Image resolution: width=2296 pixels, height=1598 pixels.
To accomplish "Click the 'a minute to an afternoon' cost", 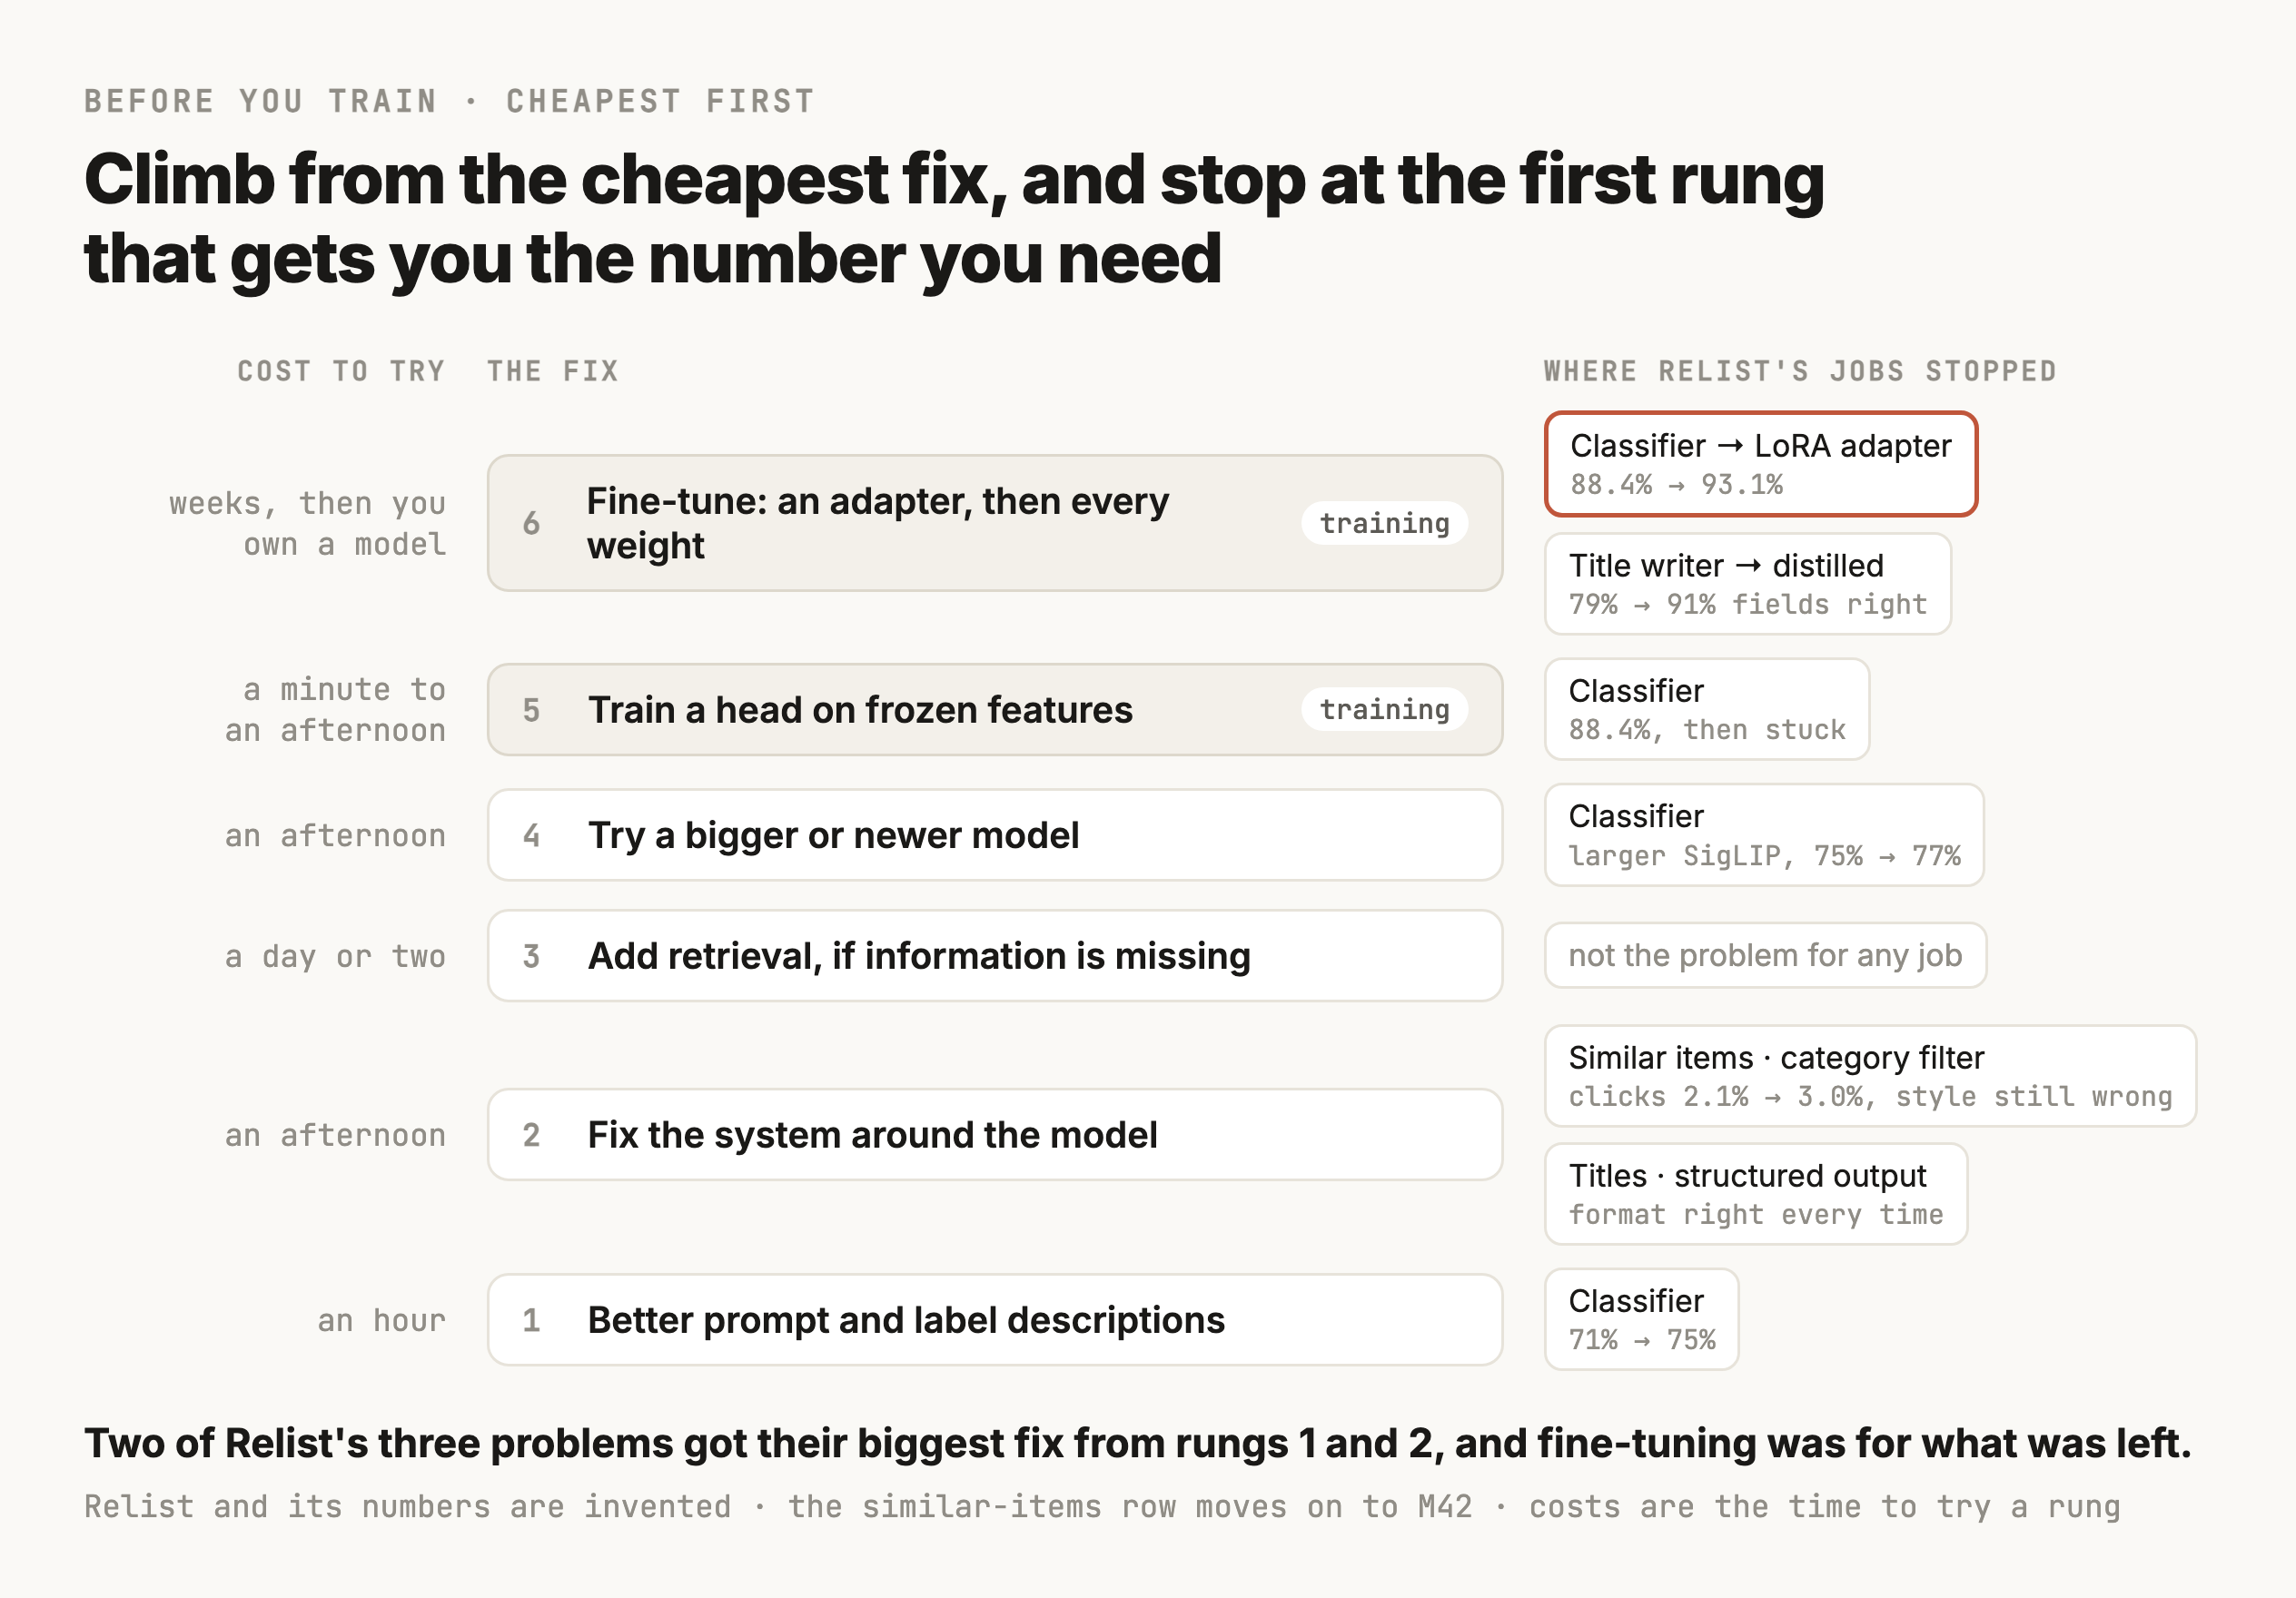I will coord(335,709).
